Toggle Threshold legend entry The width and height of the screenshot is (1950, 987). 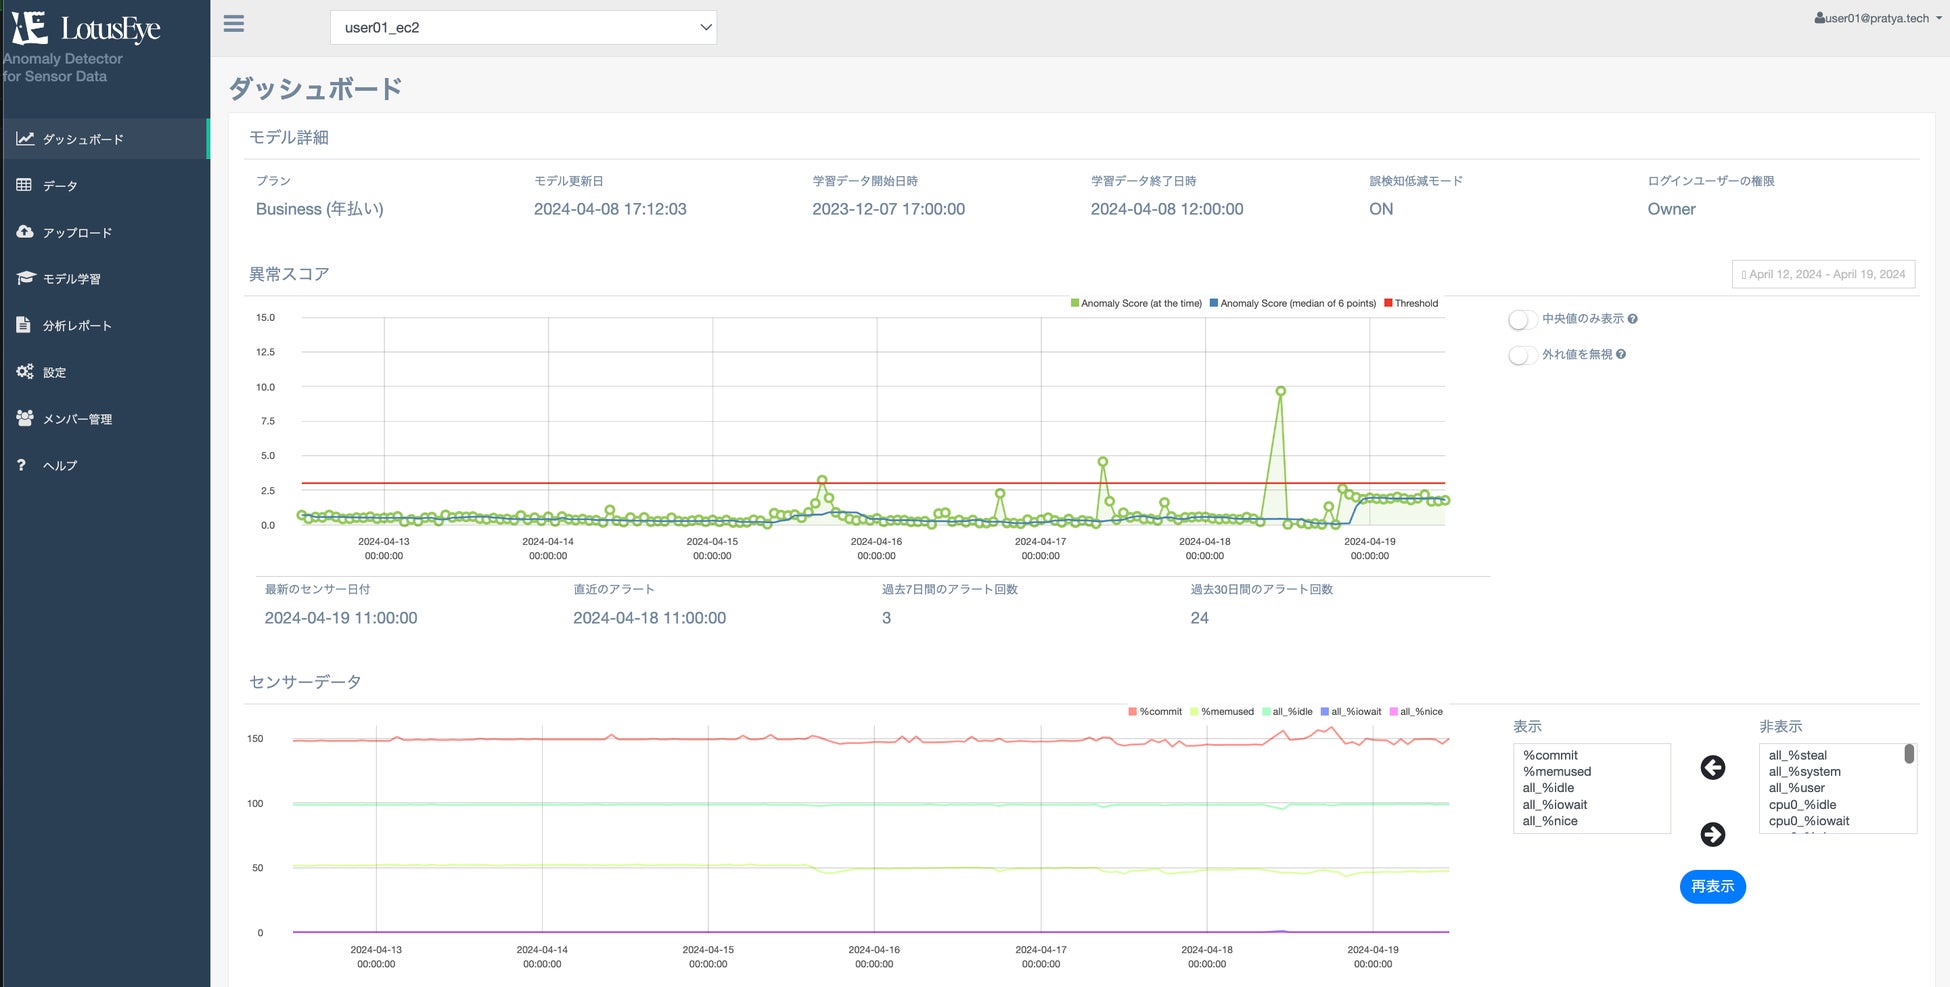point(1411,303)
